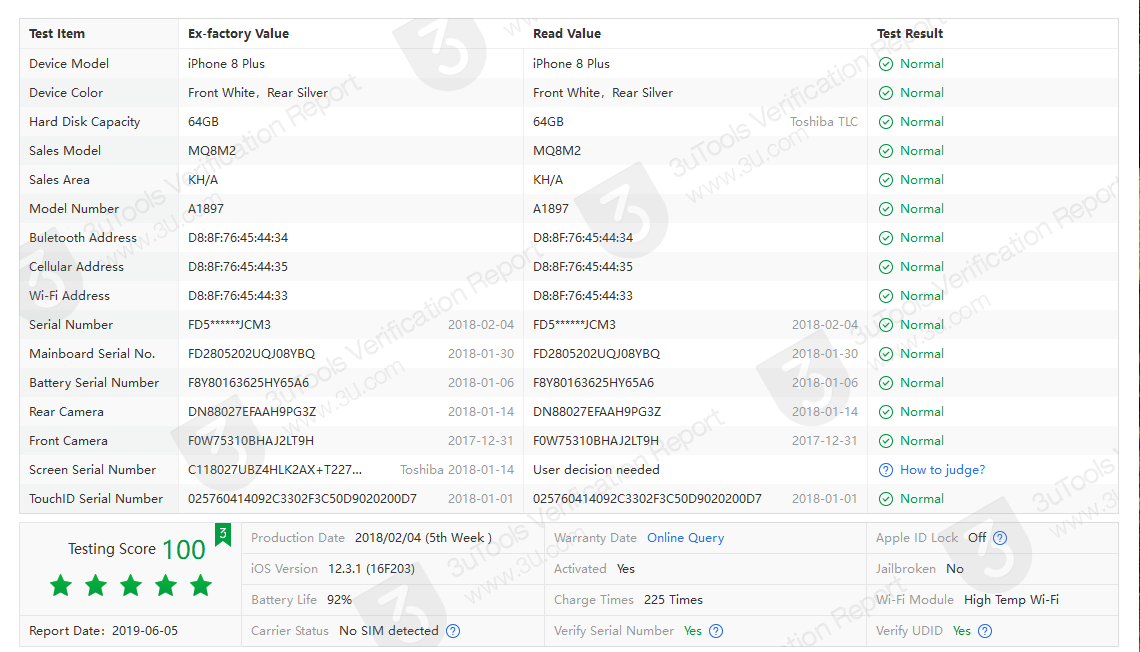Click the question mark icon before How to judge
The height and width of the screenshot is (652, 1140).
885,470
